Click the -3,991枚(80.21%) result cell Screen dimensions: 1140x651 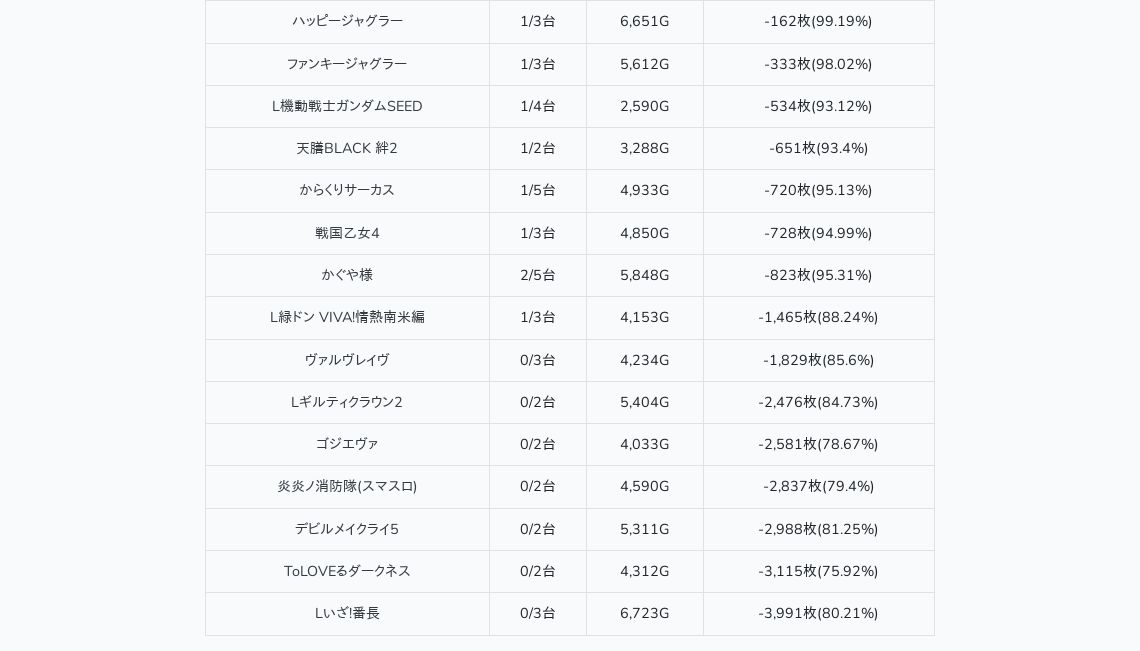click(818, 613)
